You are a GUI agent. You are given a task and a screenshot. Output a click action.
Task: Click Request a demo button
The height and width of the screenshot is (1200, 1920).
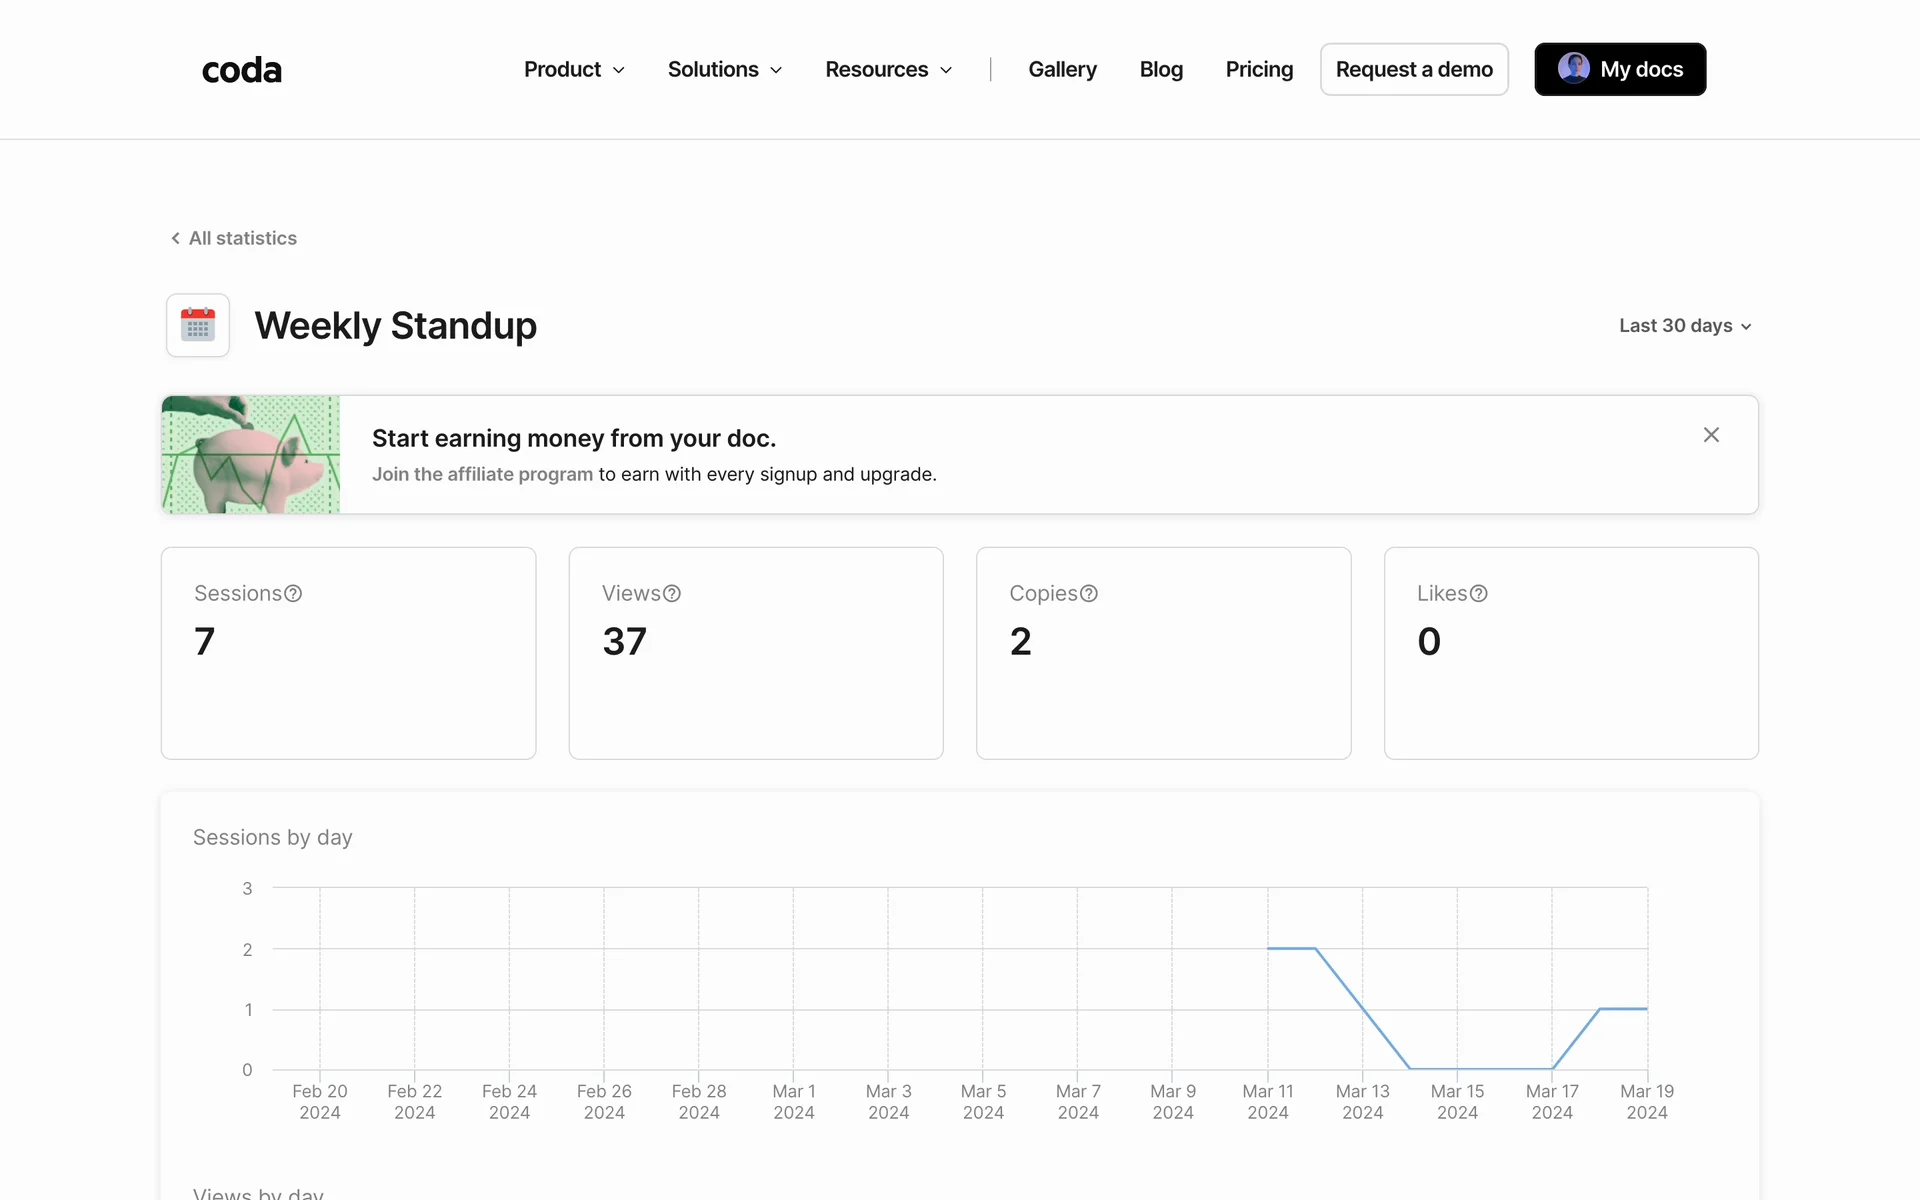click(x=1414, y=70)
